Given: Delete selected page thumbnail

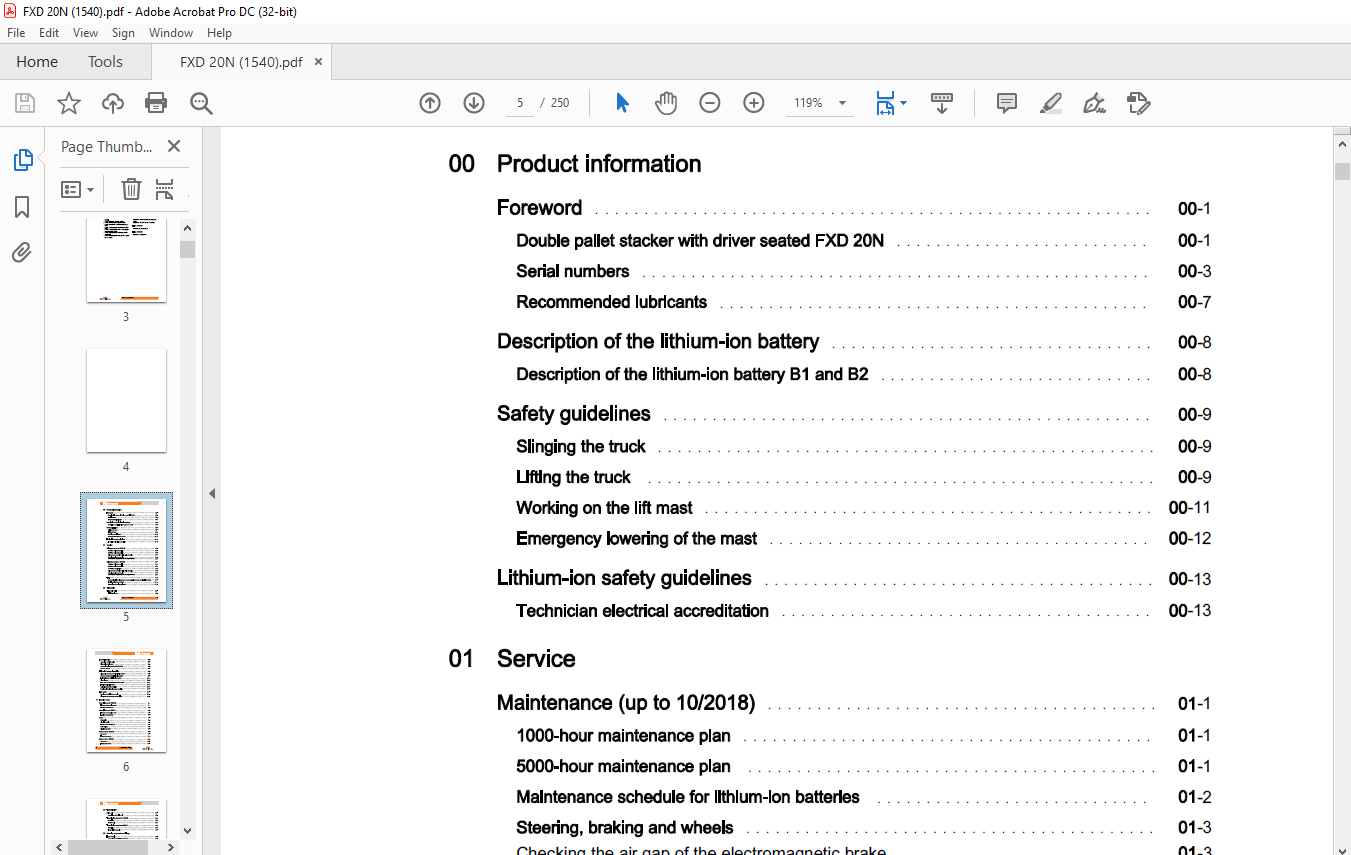Looking at the screenshot, I should (x=131, y=189).
